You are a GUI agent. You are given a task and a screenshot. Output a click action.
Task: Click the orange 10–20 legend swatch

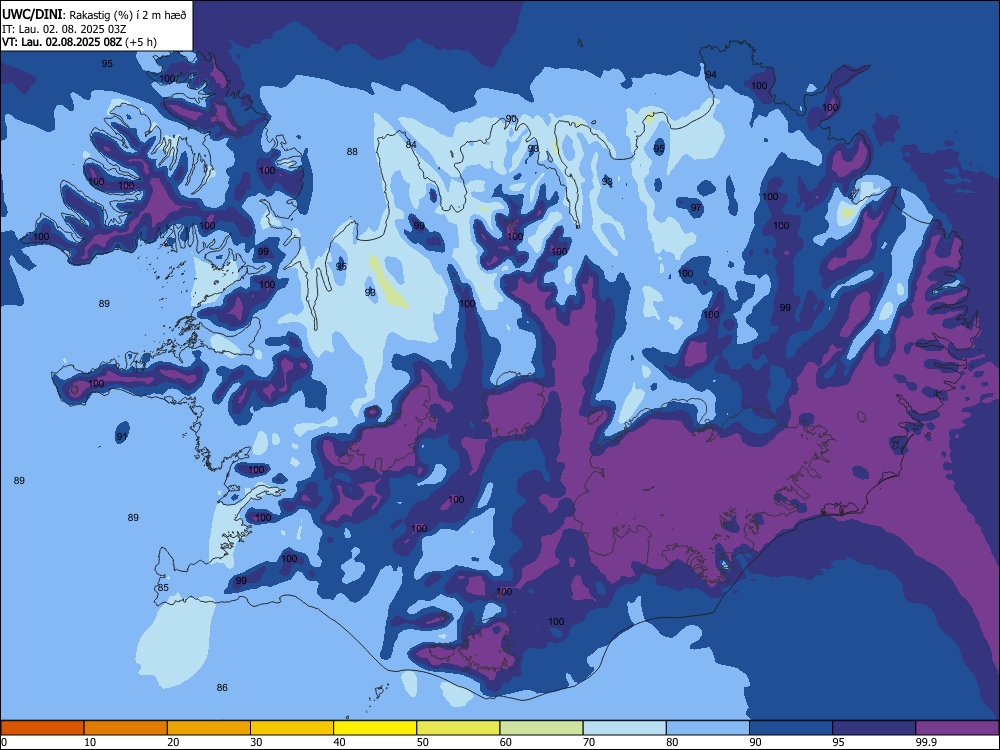coord(126,728)
